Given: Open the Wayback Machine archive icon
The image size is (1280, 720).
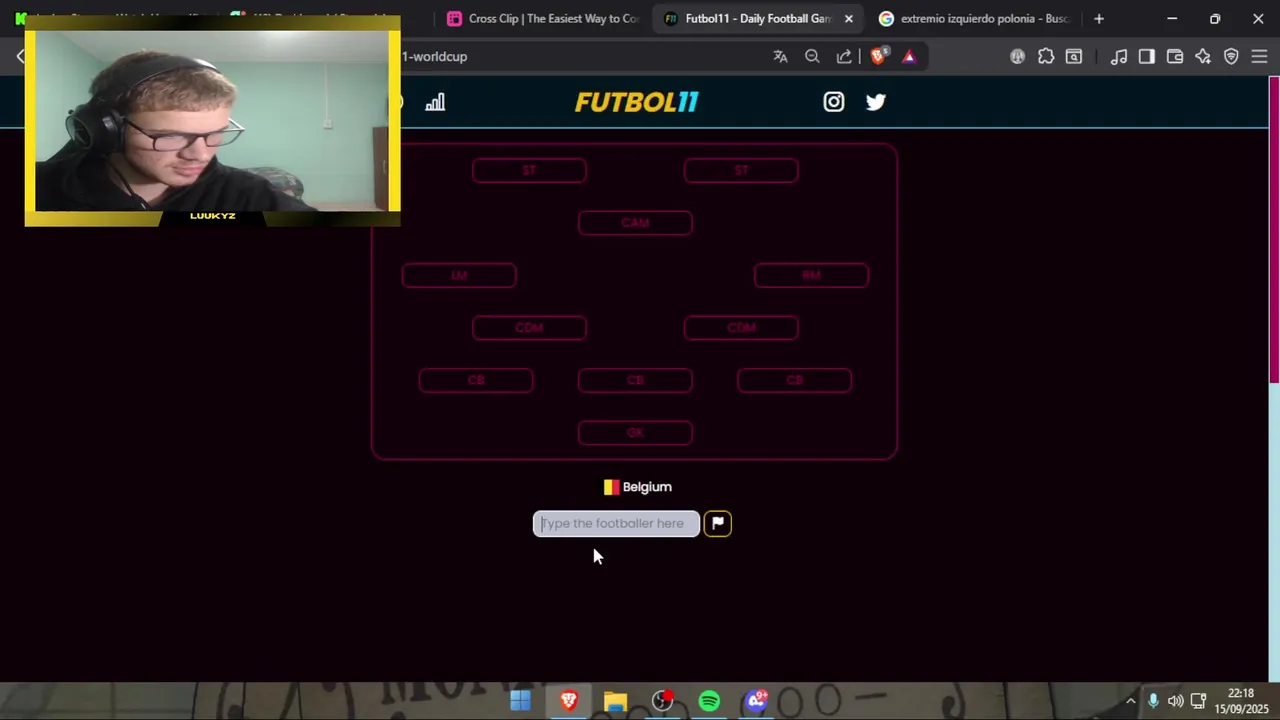Looking at the screenshot, I should point(1074,57).
